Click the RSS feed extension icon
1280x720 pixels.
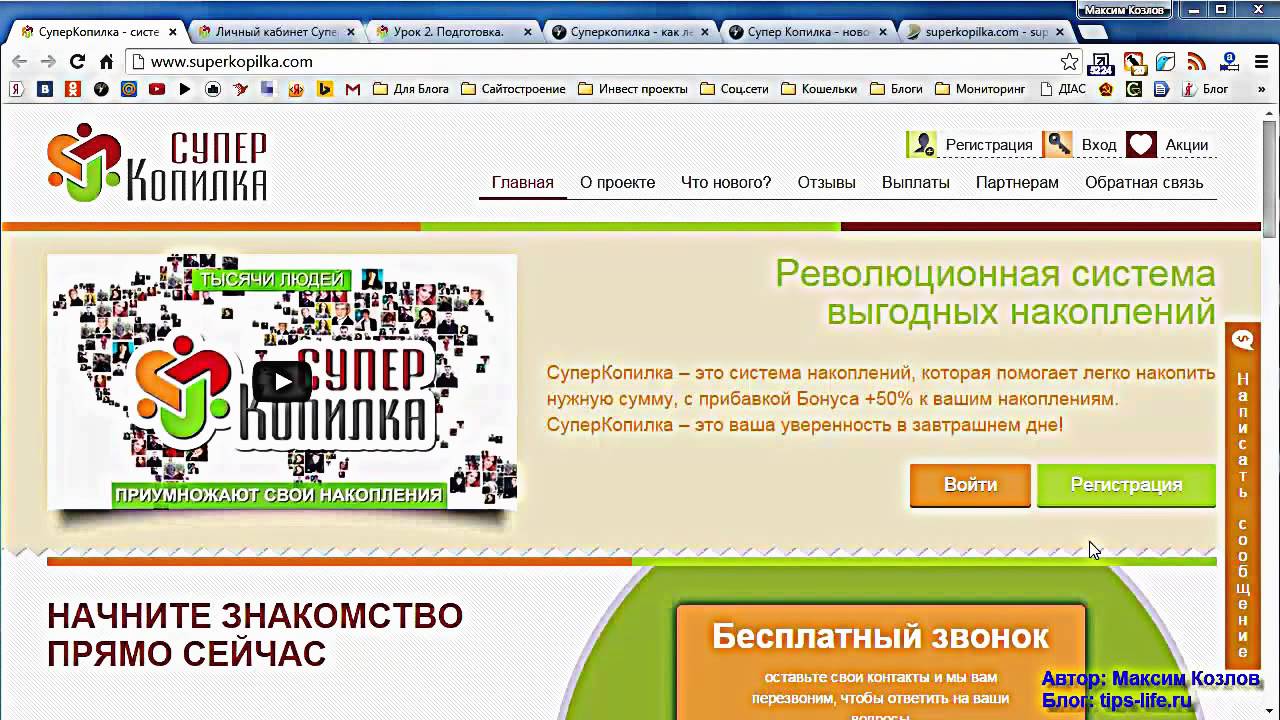tap(1196, 62)
